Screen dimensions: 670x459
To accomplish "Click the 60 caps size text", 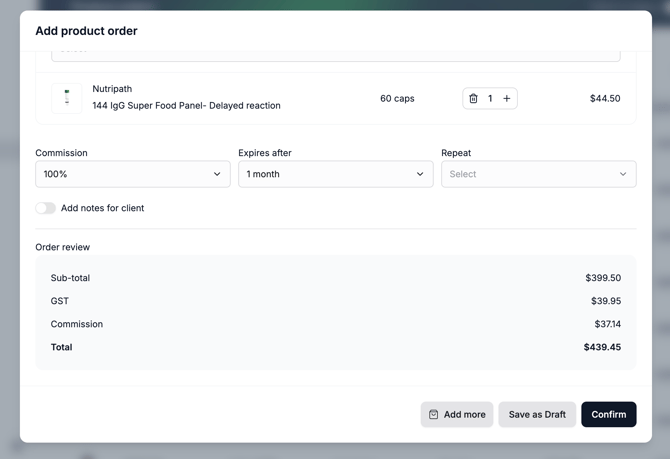I will pyautogui.click(x=397, y=98).
